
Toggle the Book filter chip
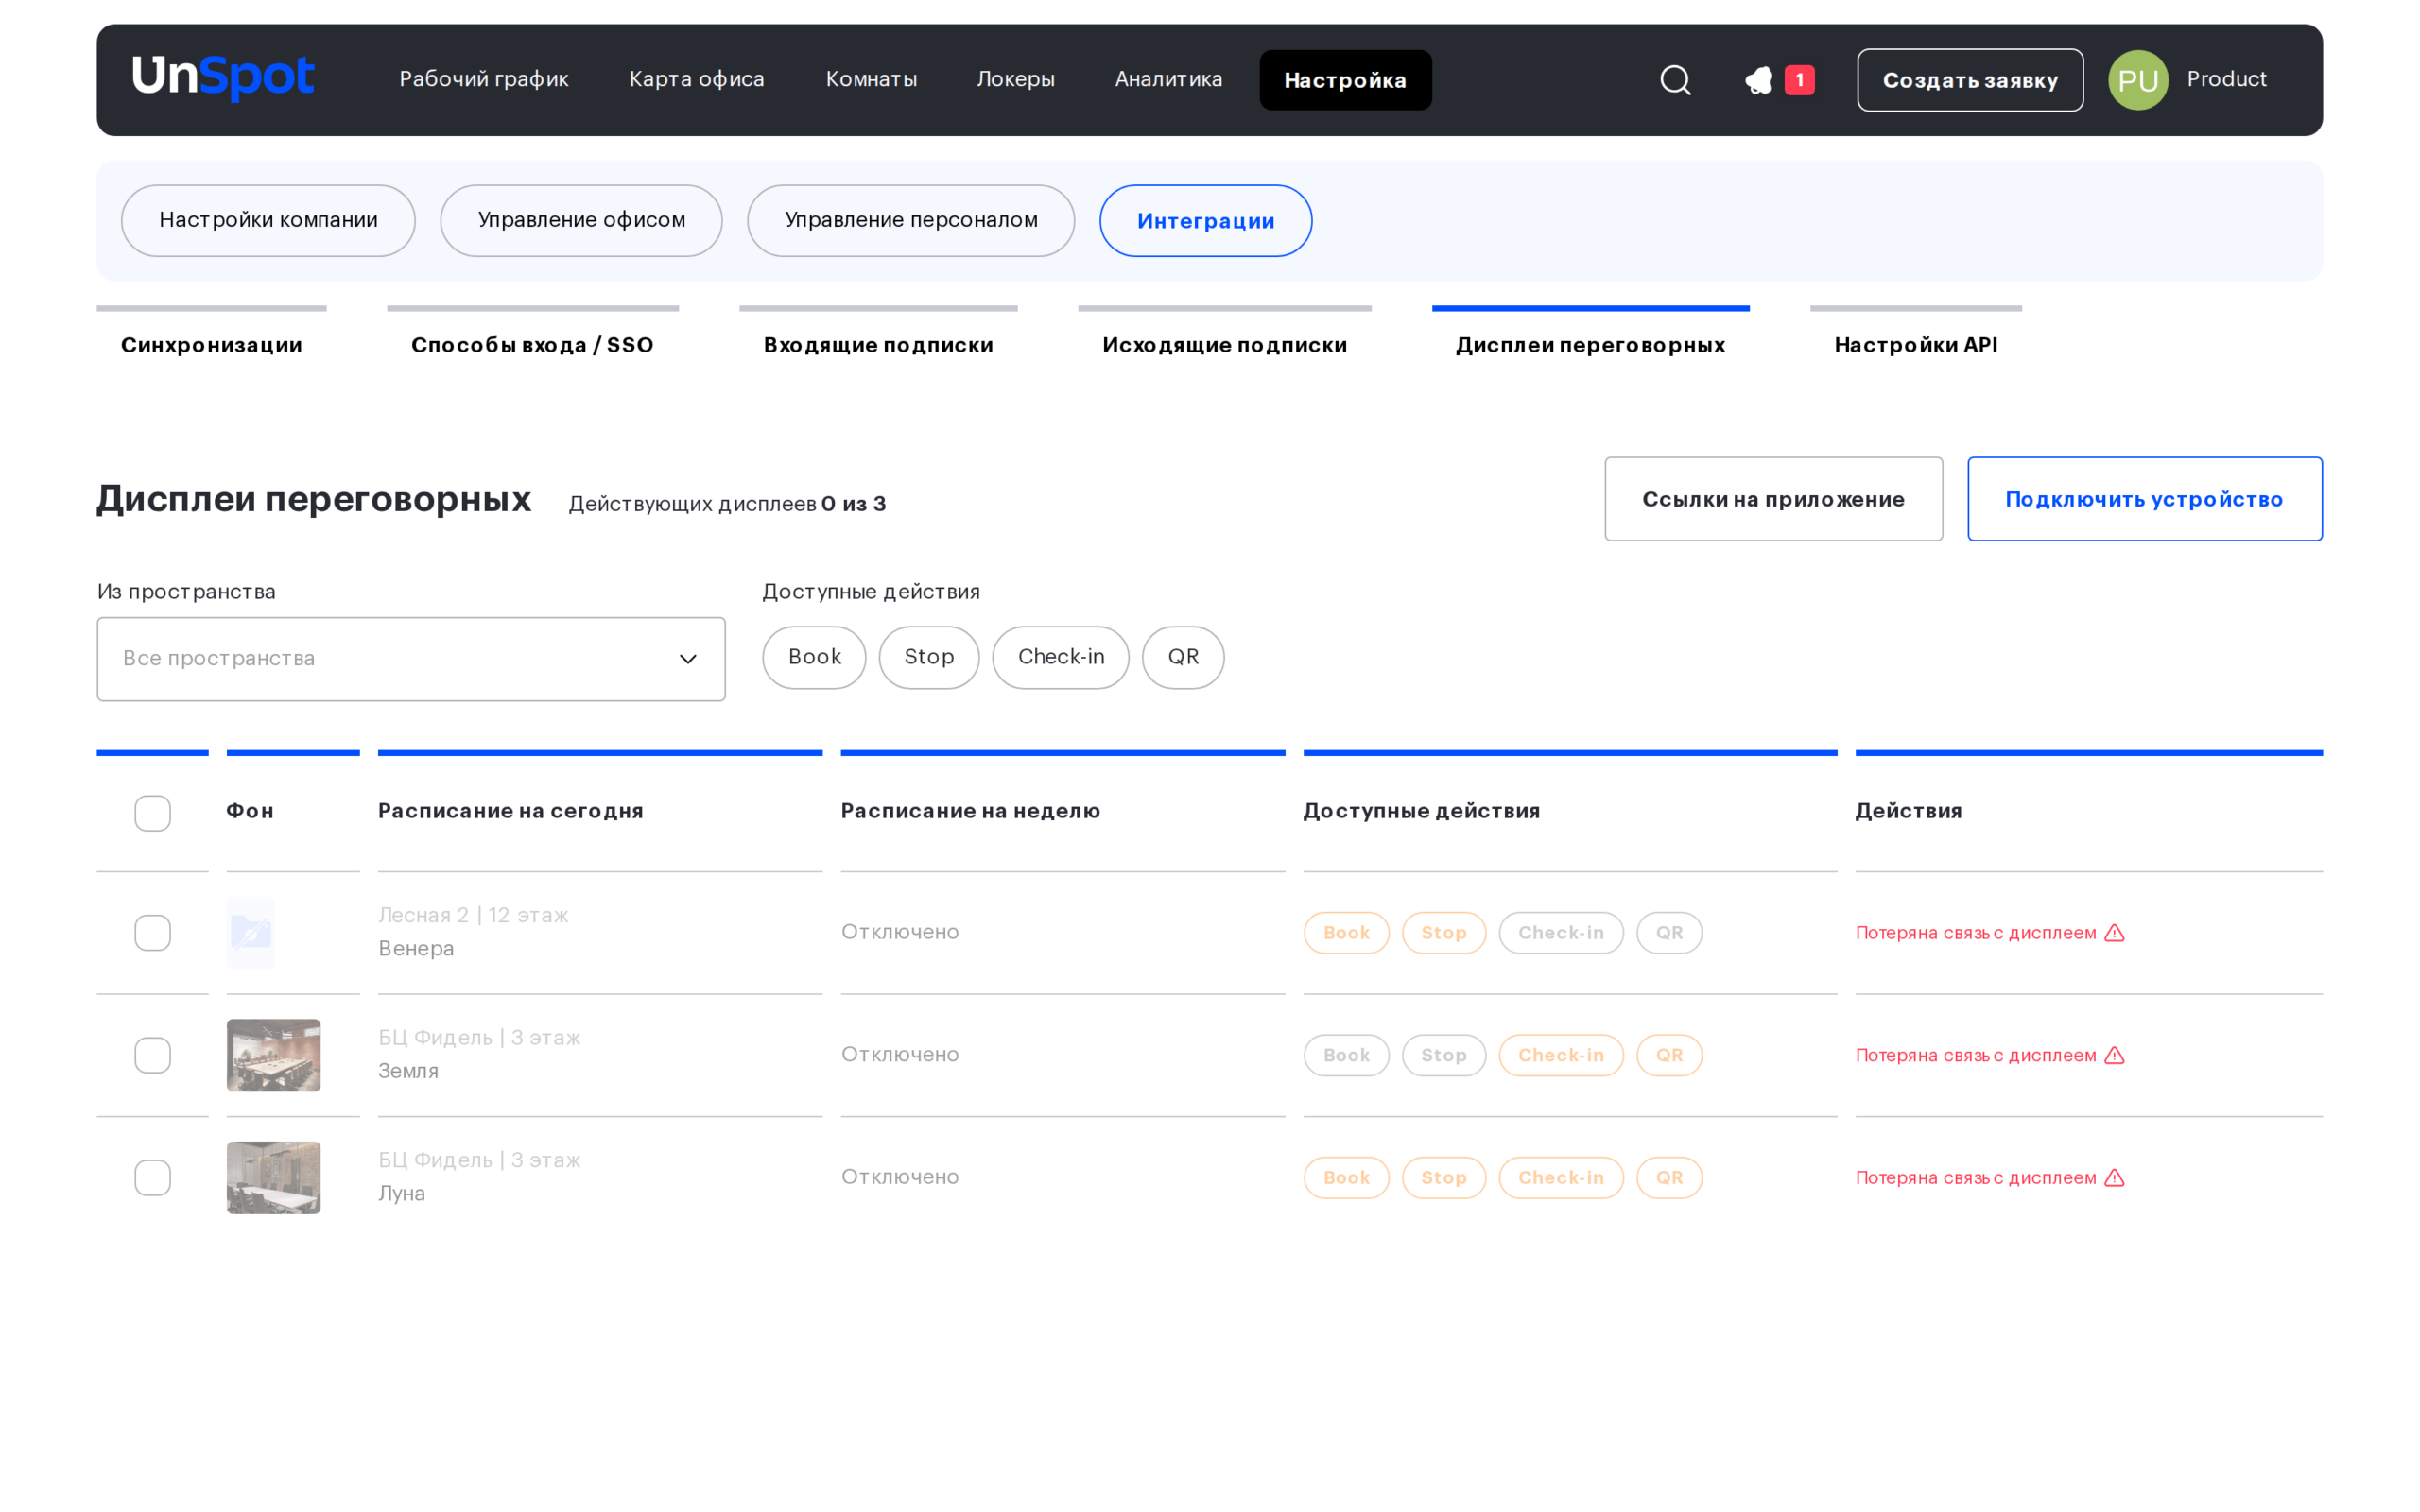point(814,657)
